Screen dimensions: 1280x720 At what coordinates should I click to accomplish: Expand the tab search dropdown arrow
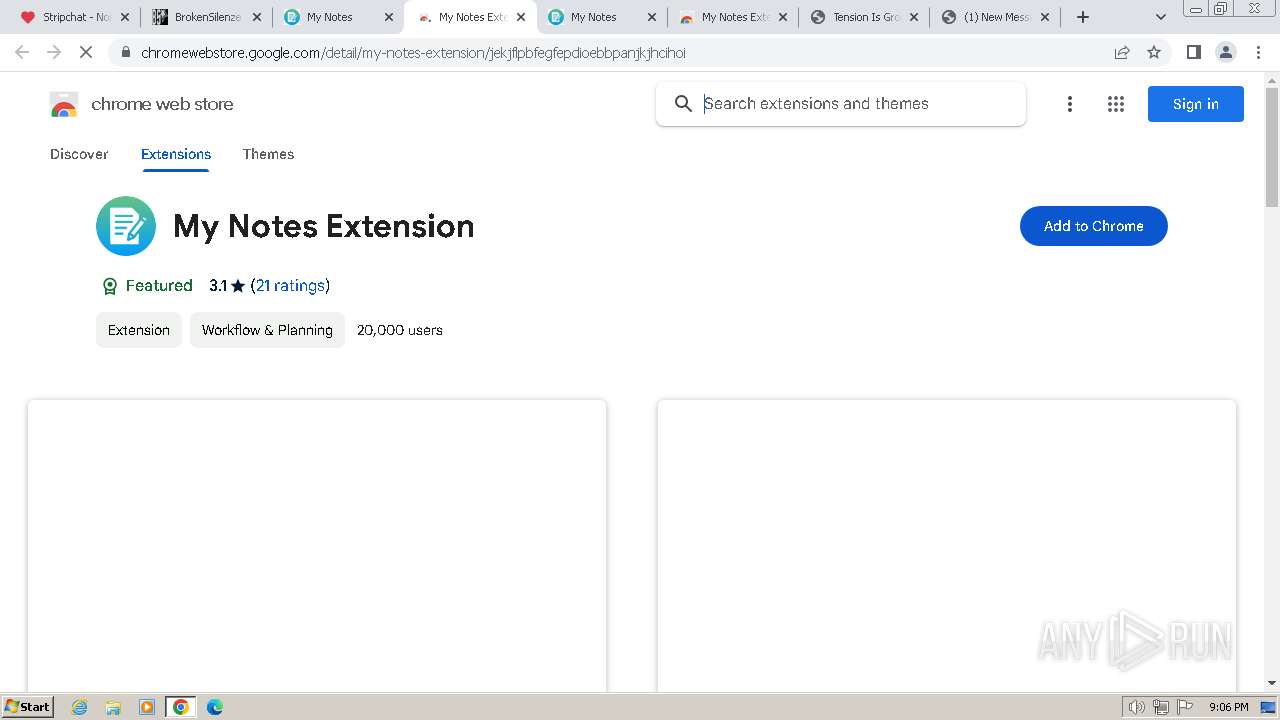[x=1161, y=17]
